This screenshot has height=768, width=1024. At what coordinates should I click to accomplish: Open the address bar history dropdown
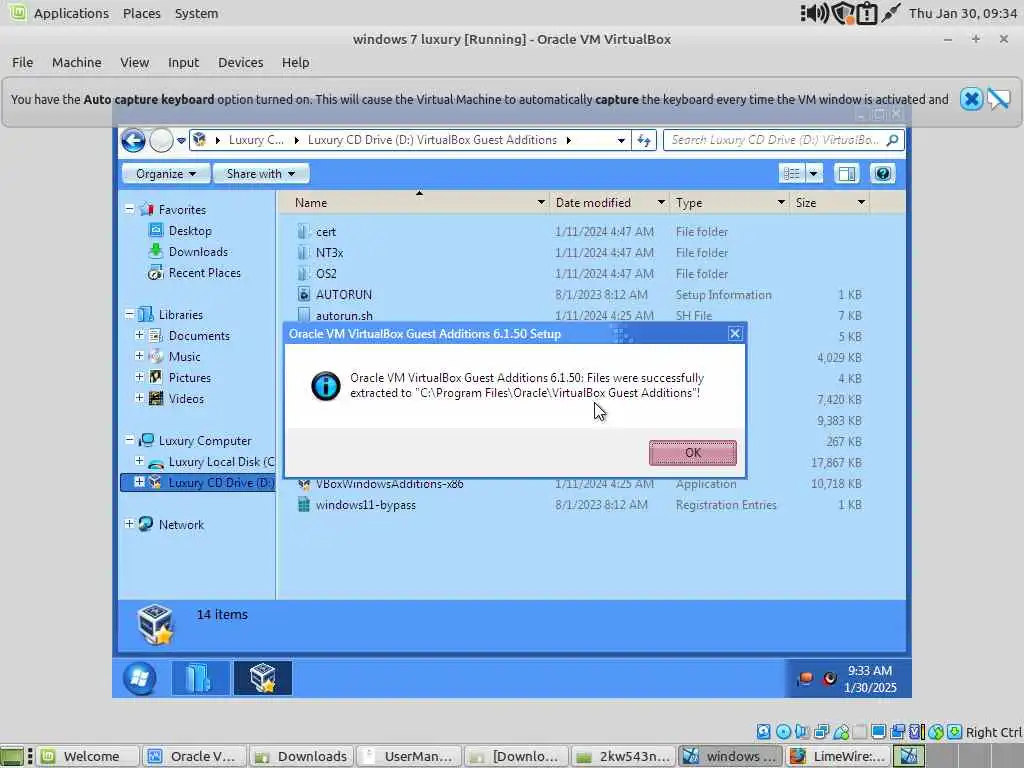(x=621, y=140)
